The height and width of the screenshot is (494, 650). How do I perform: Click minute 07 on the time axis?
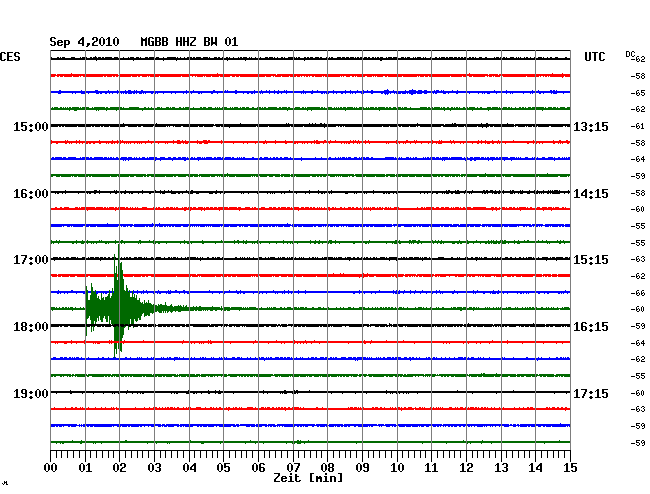tap(293, 468)
